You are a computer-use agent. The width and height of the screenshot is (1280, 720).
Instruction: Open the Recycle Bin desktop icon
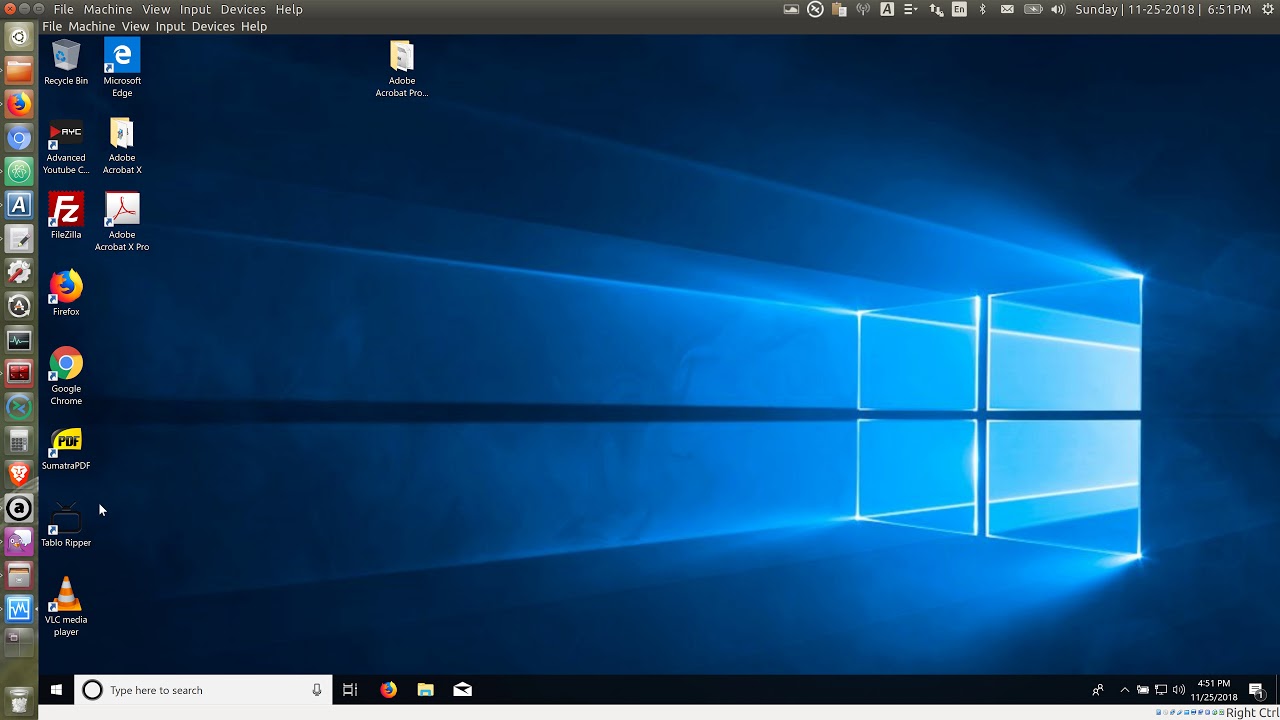click(66, 63)
